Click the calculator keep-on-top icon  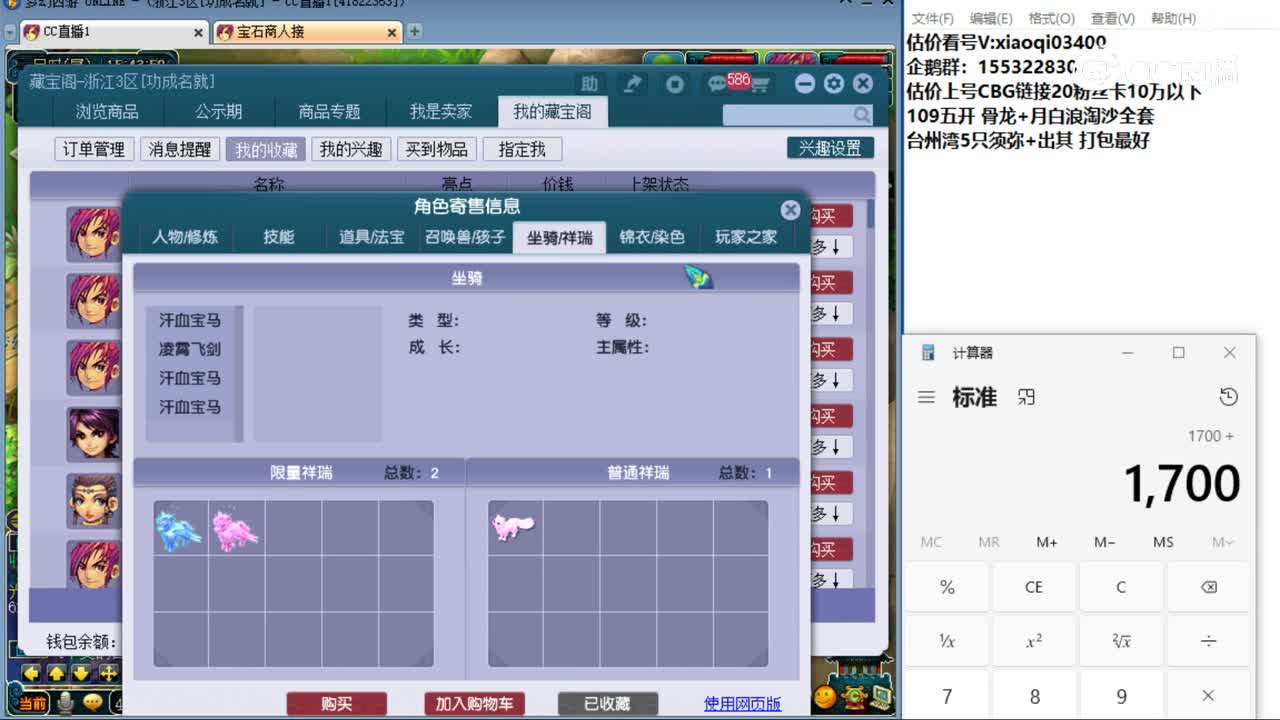tap(1026, 397)
